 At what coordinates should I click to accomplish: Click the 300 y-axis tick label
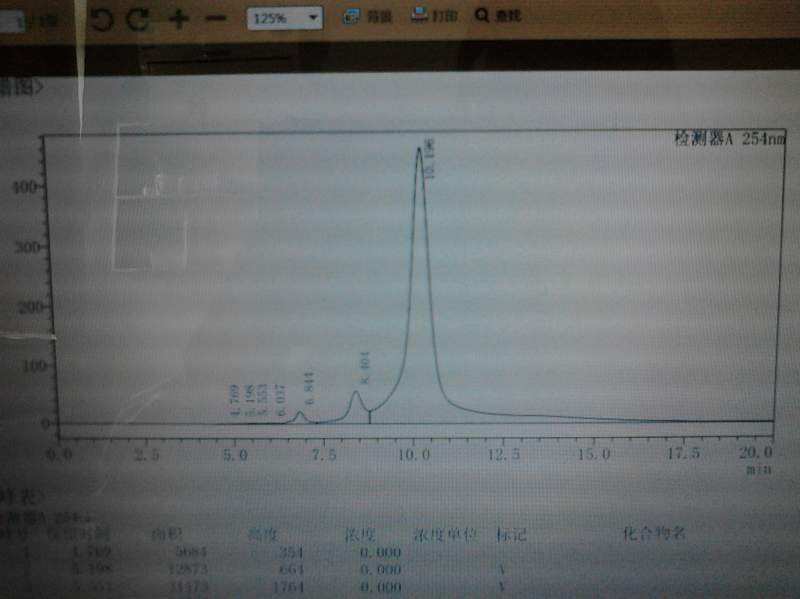[x=28, y=247]
